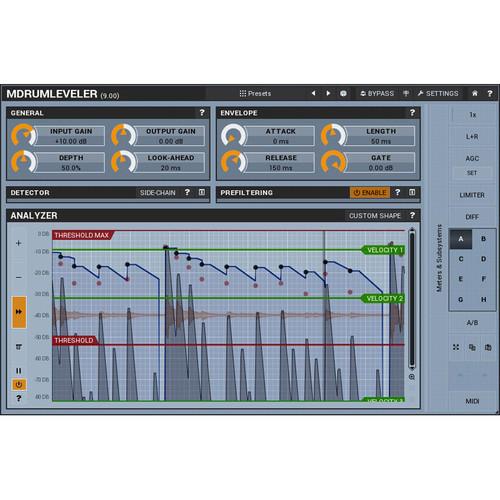Click the SET button under AGC
The width and height of the screenshot is (500, 500).
tap(472, 173)
